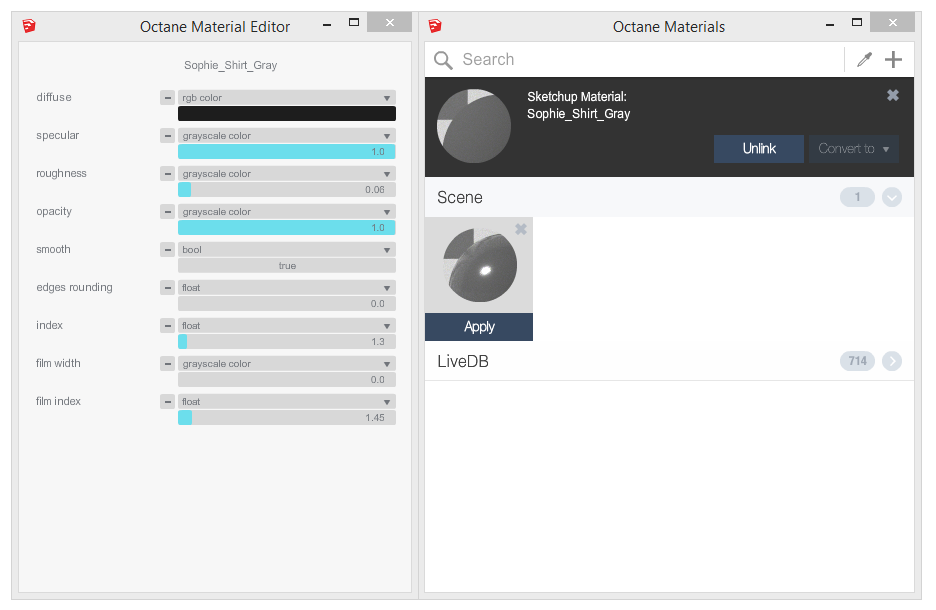This screenshot has height=610, width=936.
Task: Open smooth bool type dropdown
Action: [287, 249]
